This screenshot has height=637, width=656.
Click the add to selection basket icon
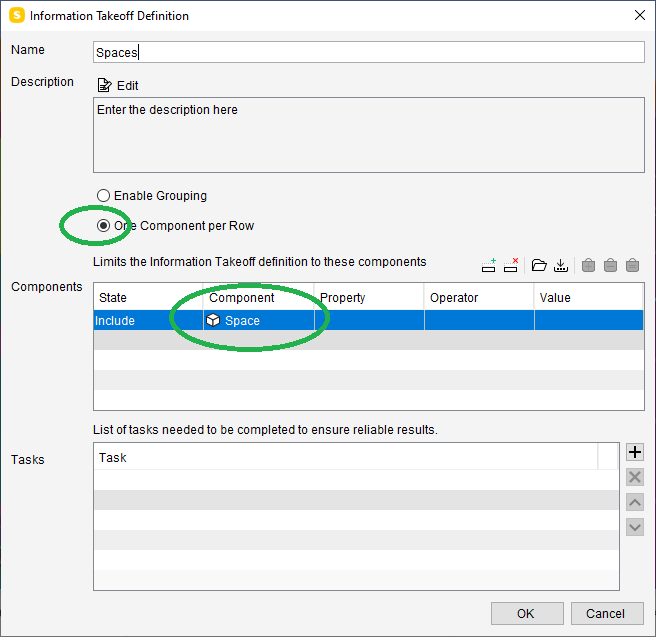588,265
